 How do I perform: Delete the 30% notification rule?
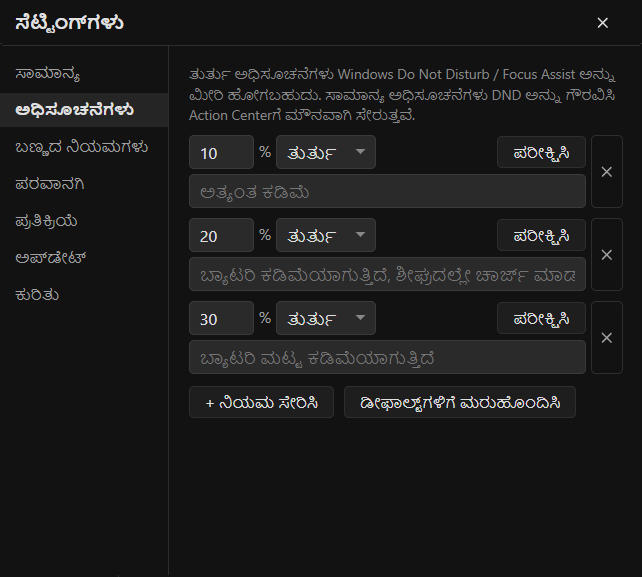pos(607,337)
